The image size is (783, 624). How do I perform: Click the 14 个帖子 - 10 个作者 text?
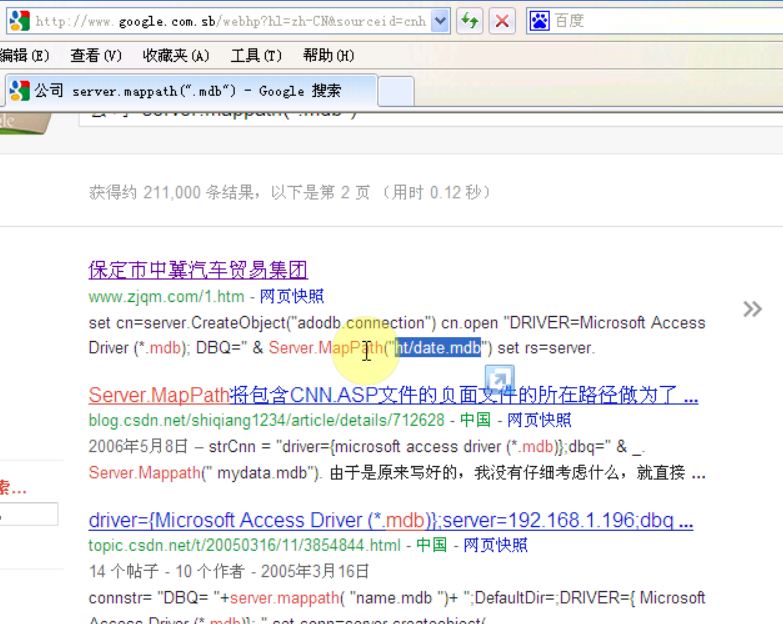tap(167, 571)
